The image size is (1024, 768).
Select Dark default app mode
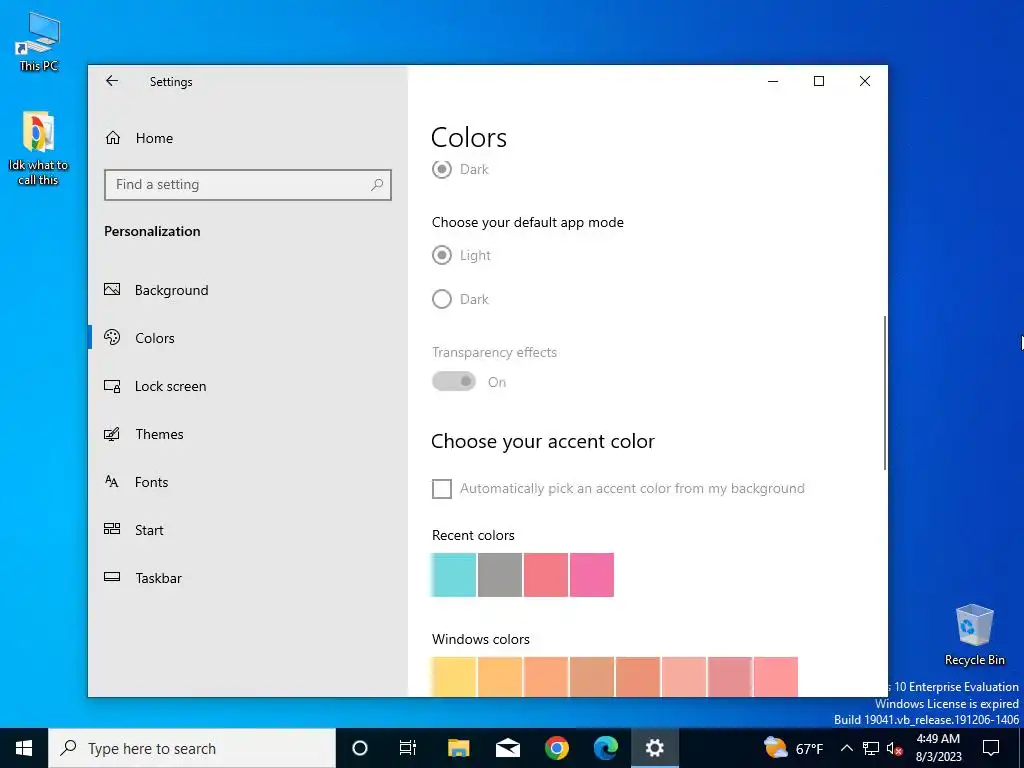coord(441,299)
